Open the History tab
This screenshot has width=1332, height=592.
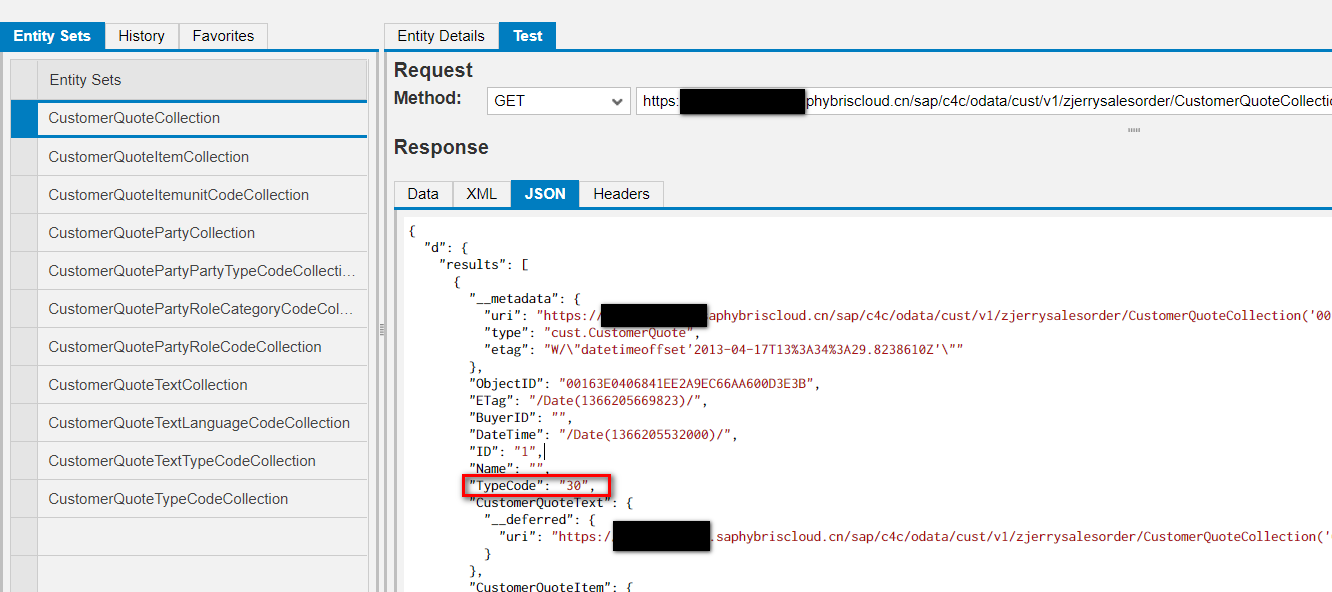coord(141,36)
